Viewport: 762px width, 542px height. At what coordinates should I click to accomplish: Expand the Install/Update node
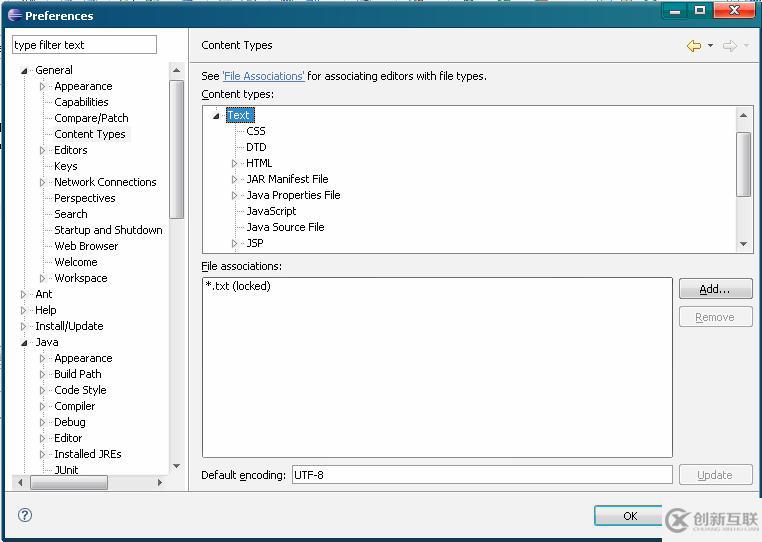coord(23,327)
